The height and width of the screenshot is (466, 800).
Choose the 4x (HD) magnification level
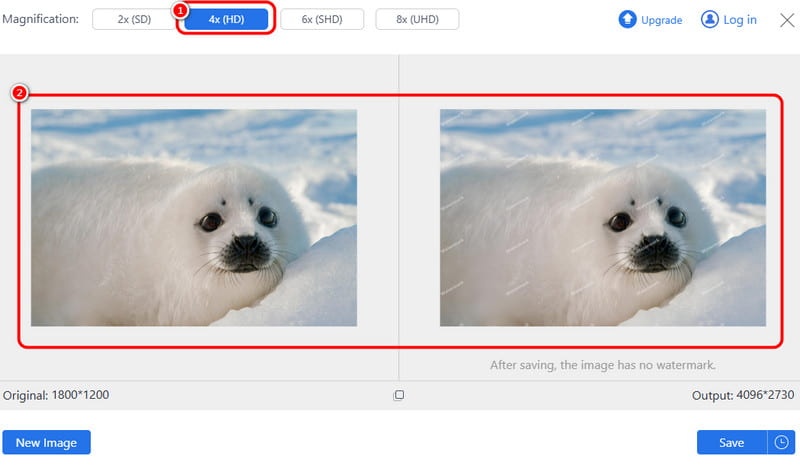point(228,19)
